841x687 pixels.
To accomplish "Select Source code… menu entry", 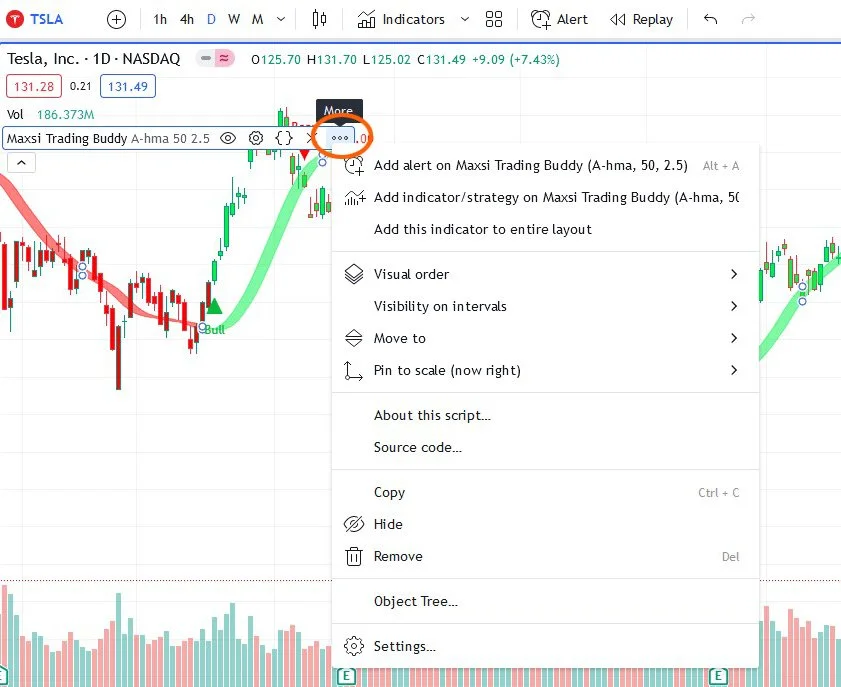I will (545, 447).
